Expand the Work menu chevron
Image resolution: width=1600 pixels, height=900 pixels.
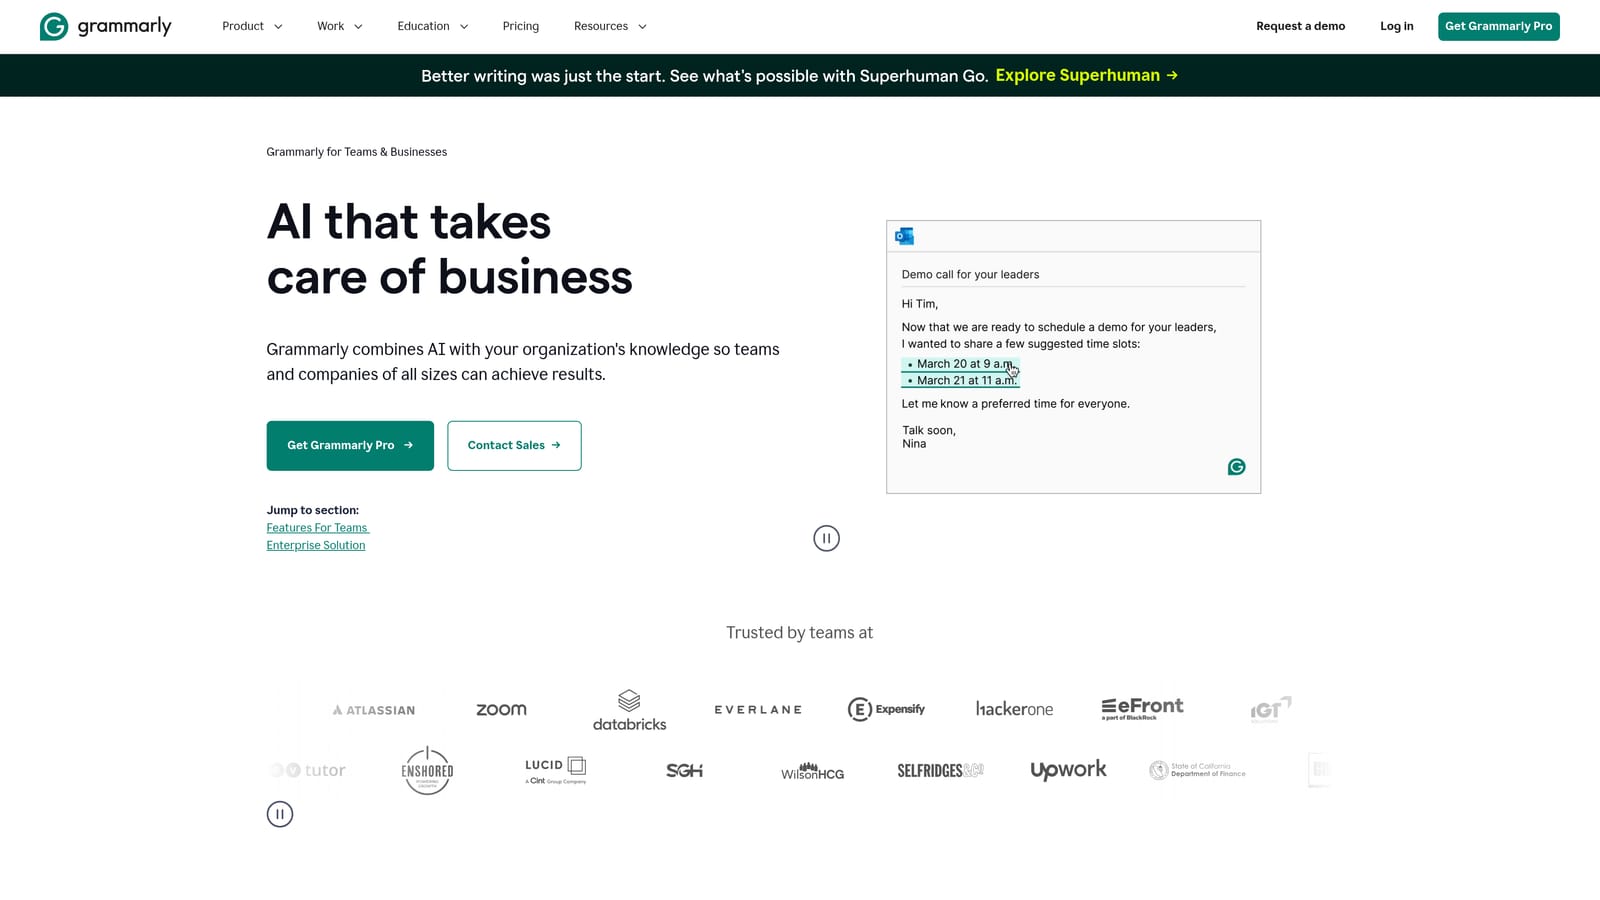(x=358, y=27)
